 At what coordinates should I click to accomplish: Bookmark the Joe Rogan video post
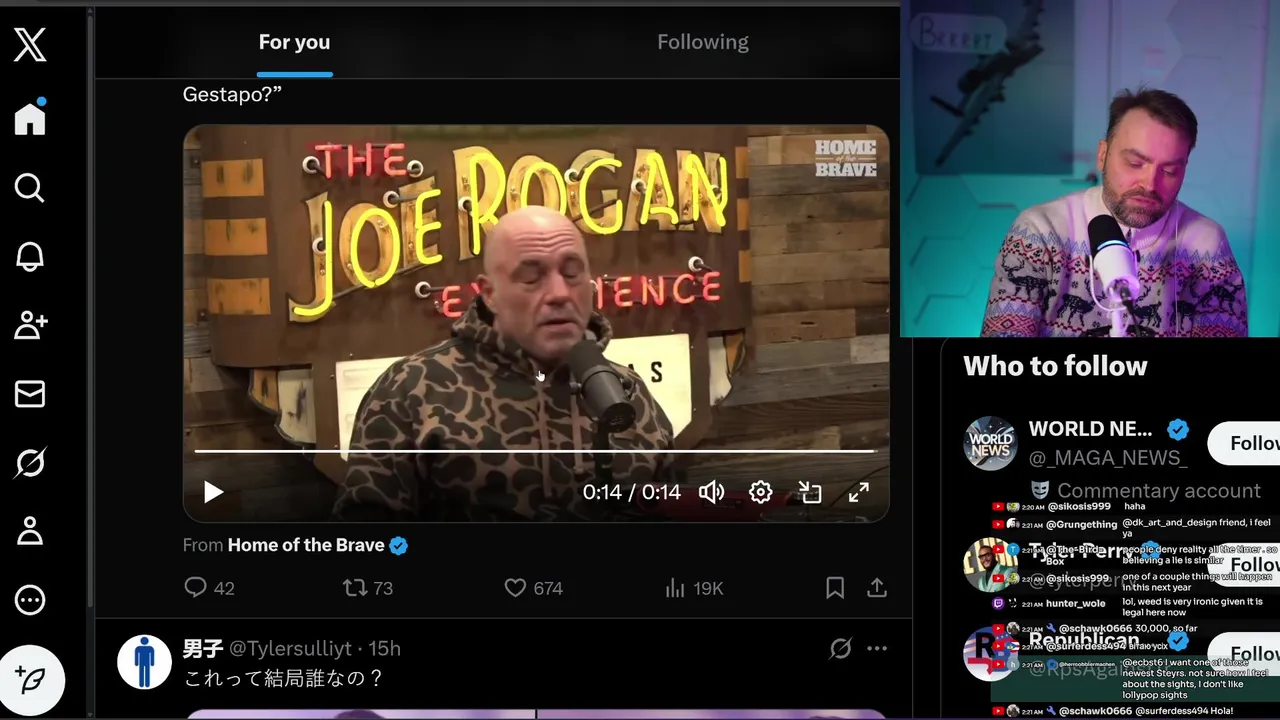pyautogui.click(x=835, y=588)
